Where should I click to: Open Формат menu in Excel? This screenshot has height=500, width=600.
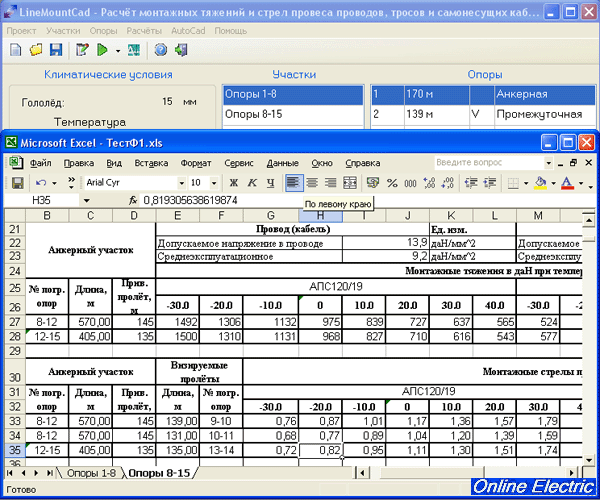click(196, 163)
